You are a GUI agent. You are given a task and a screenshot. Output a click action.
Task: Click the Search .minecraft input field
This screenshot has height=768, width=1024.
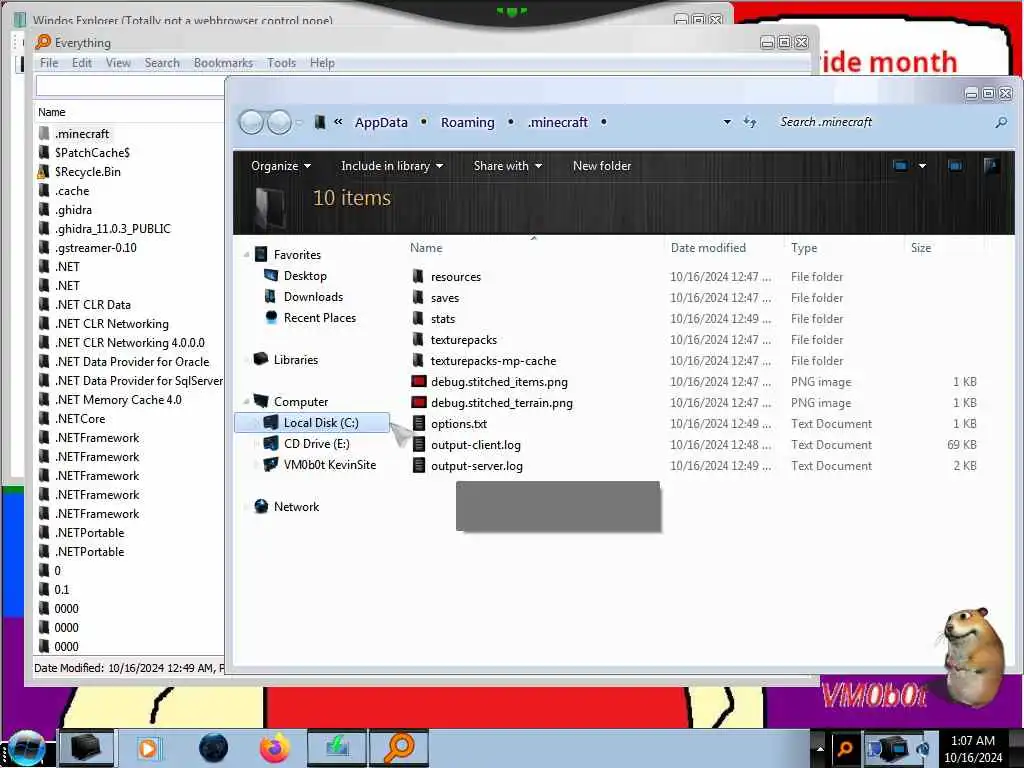click(883, 122)
